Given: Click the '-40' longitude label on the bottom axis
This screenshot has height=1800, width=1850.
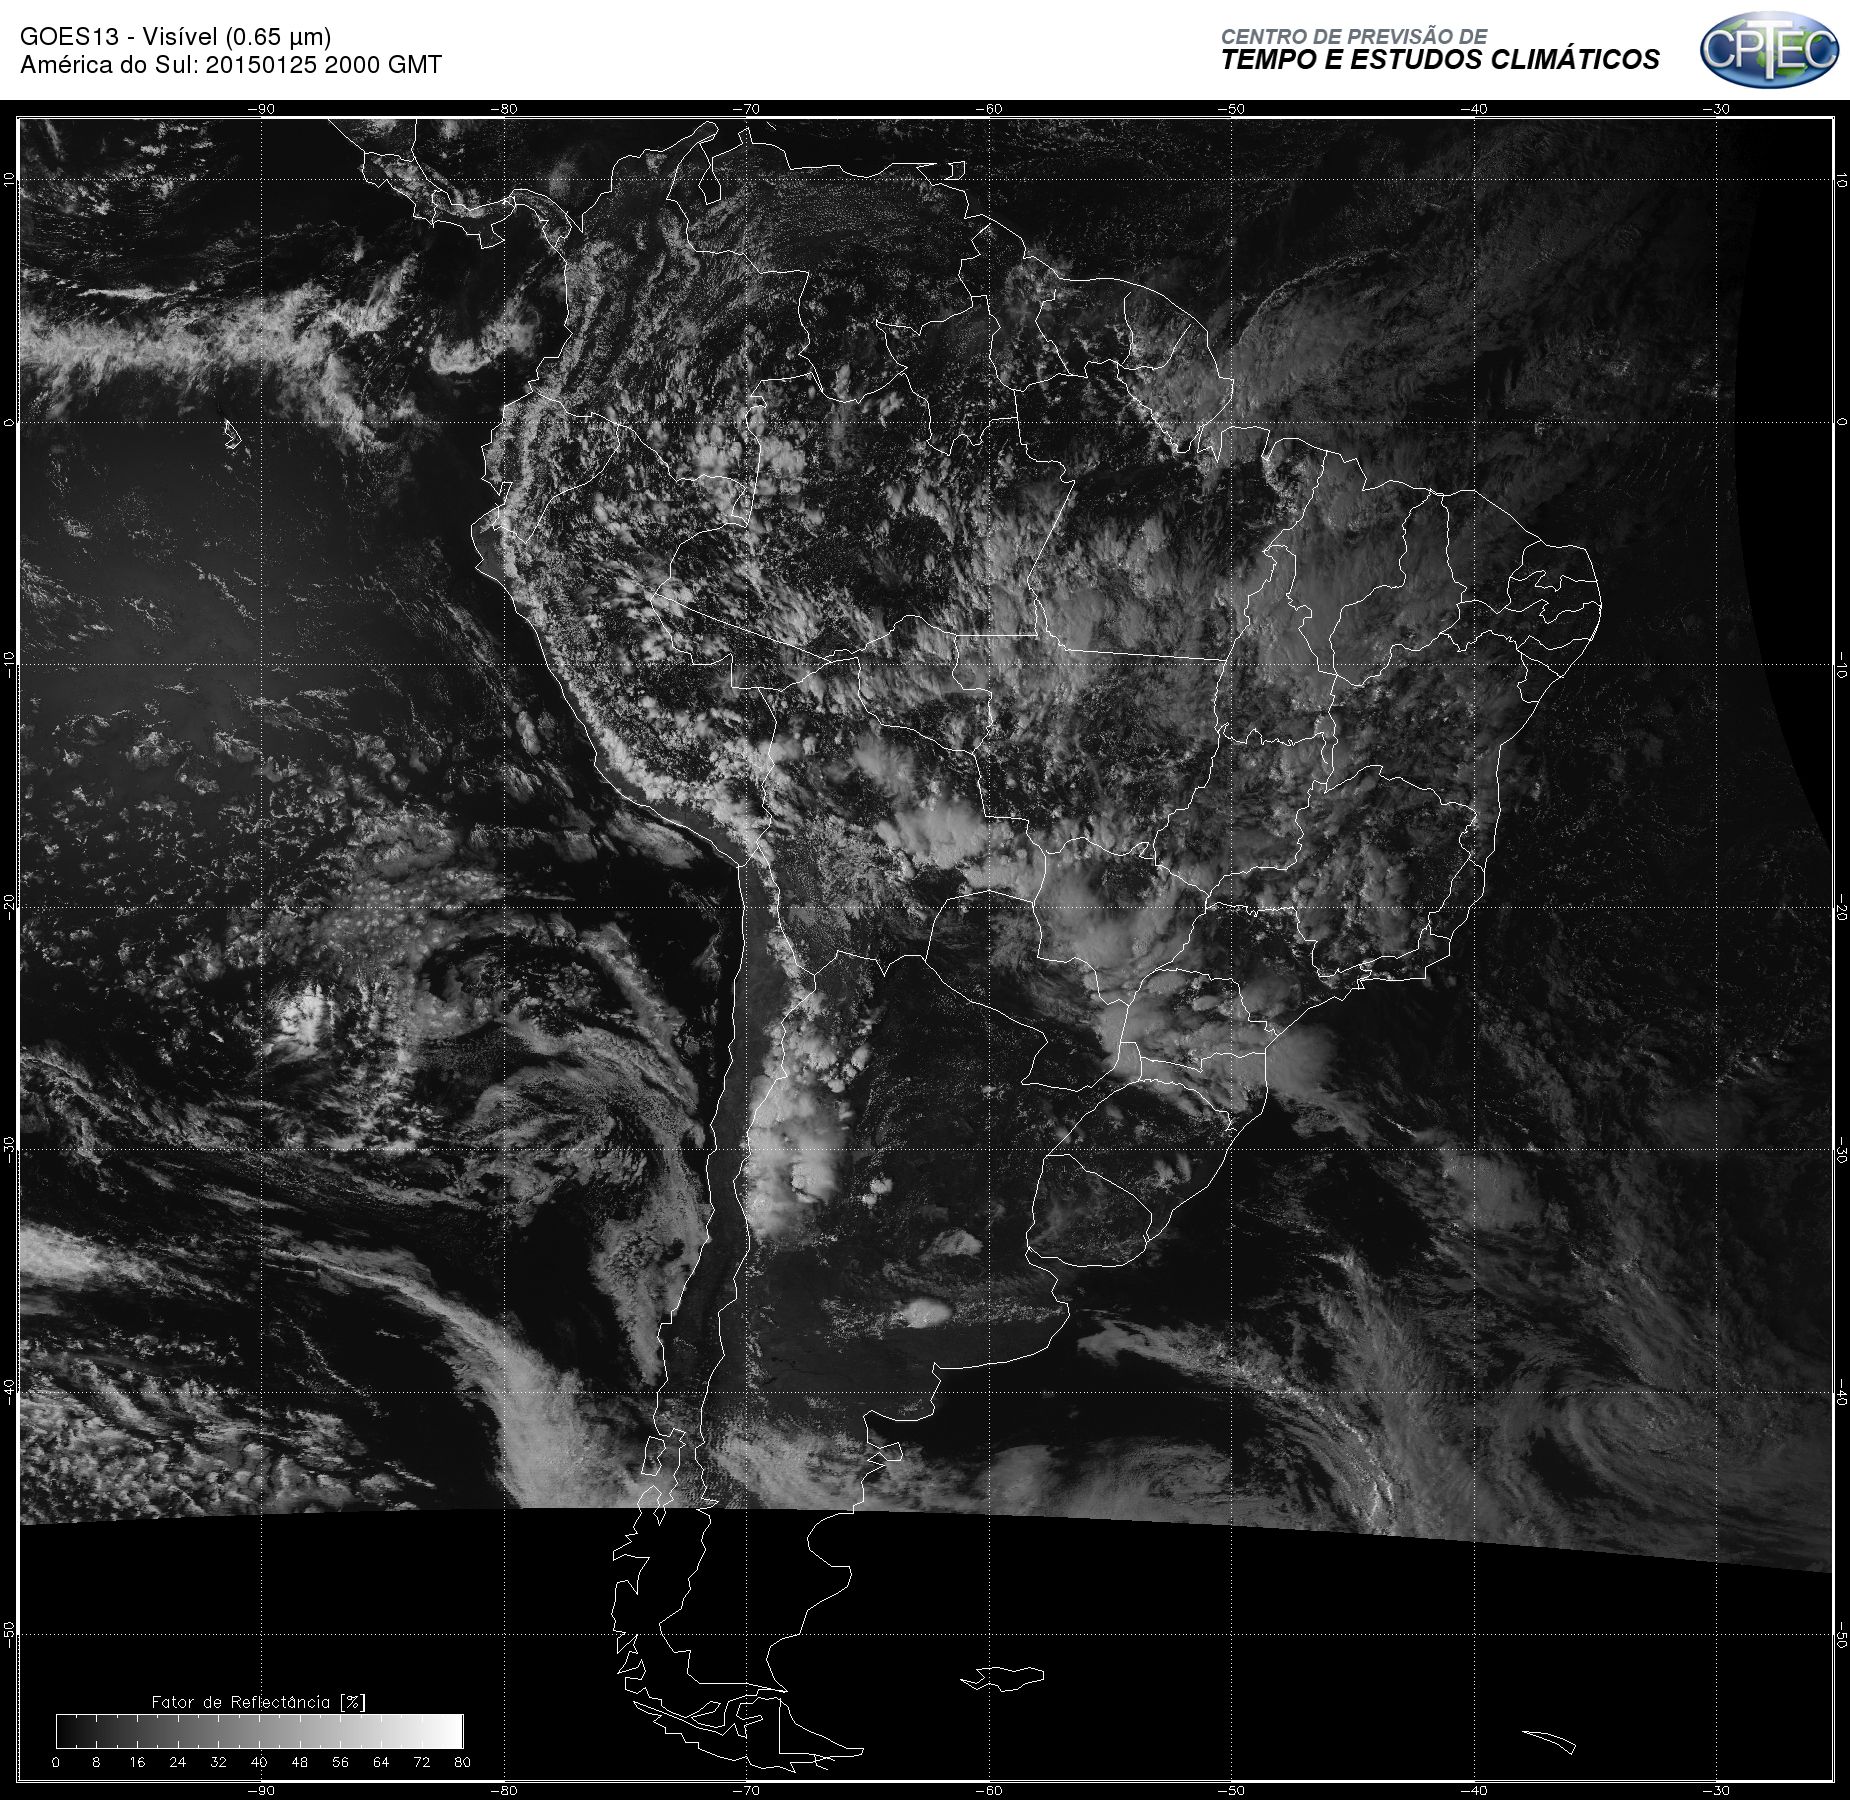Looking at the screenshot, I should pyautogui.click(x=1474, y=1790).
